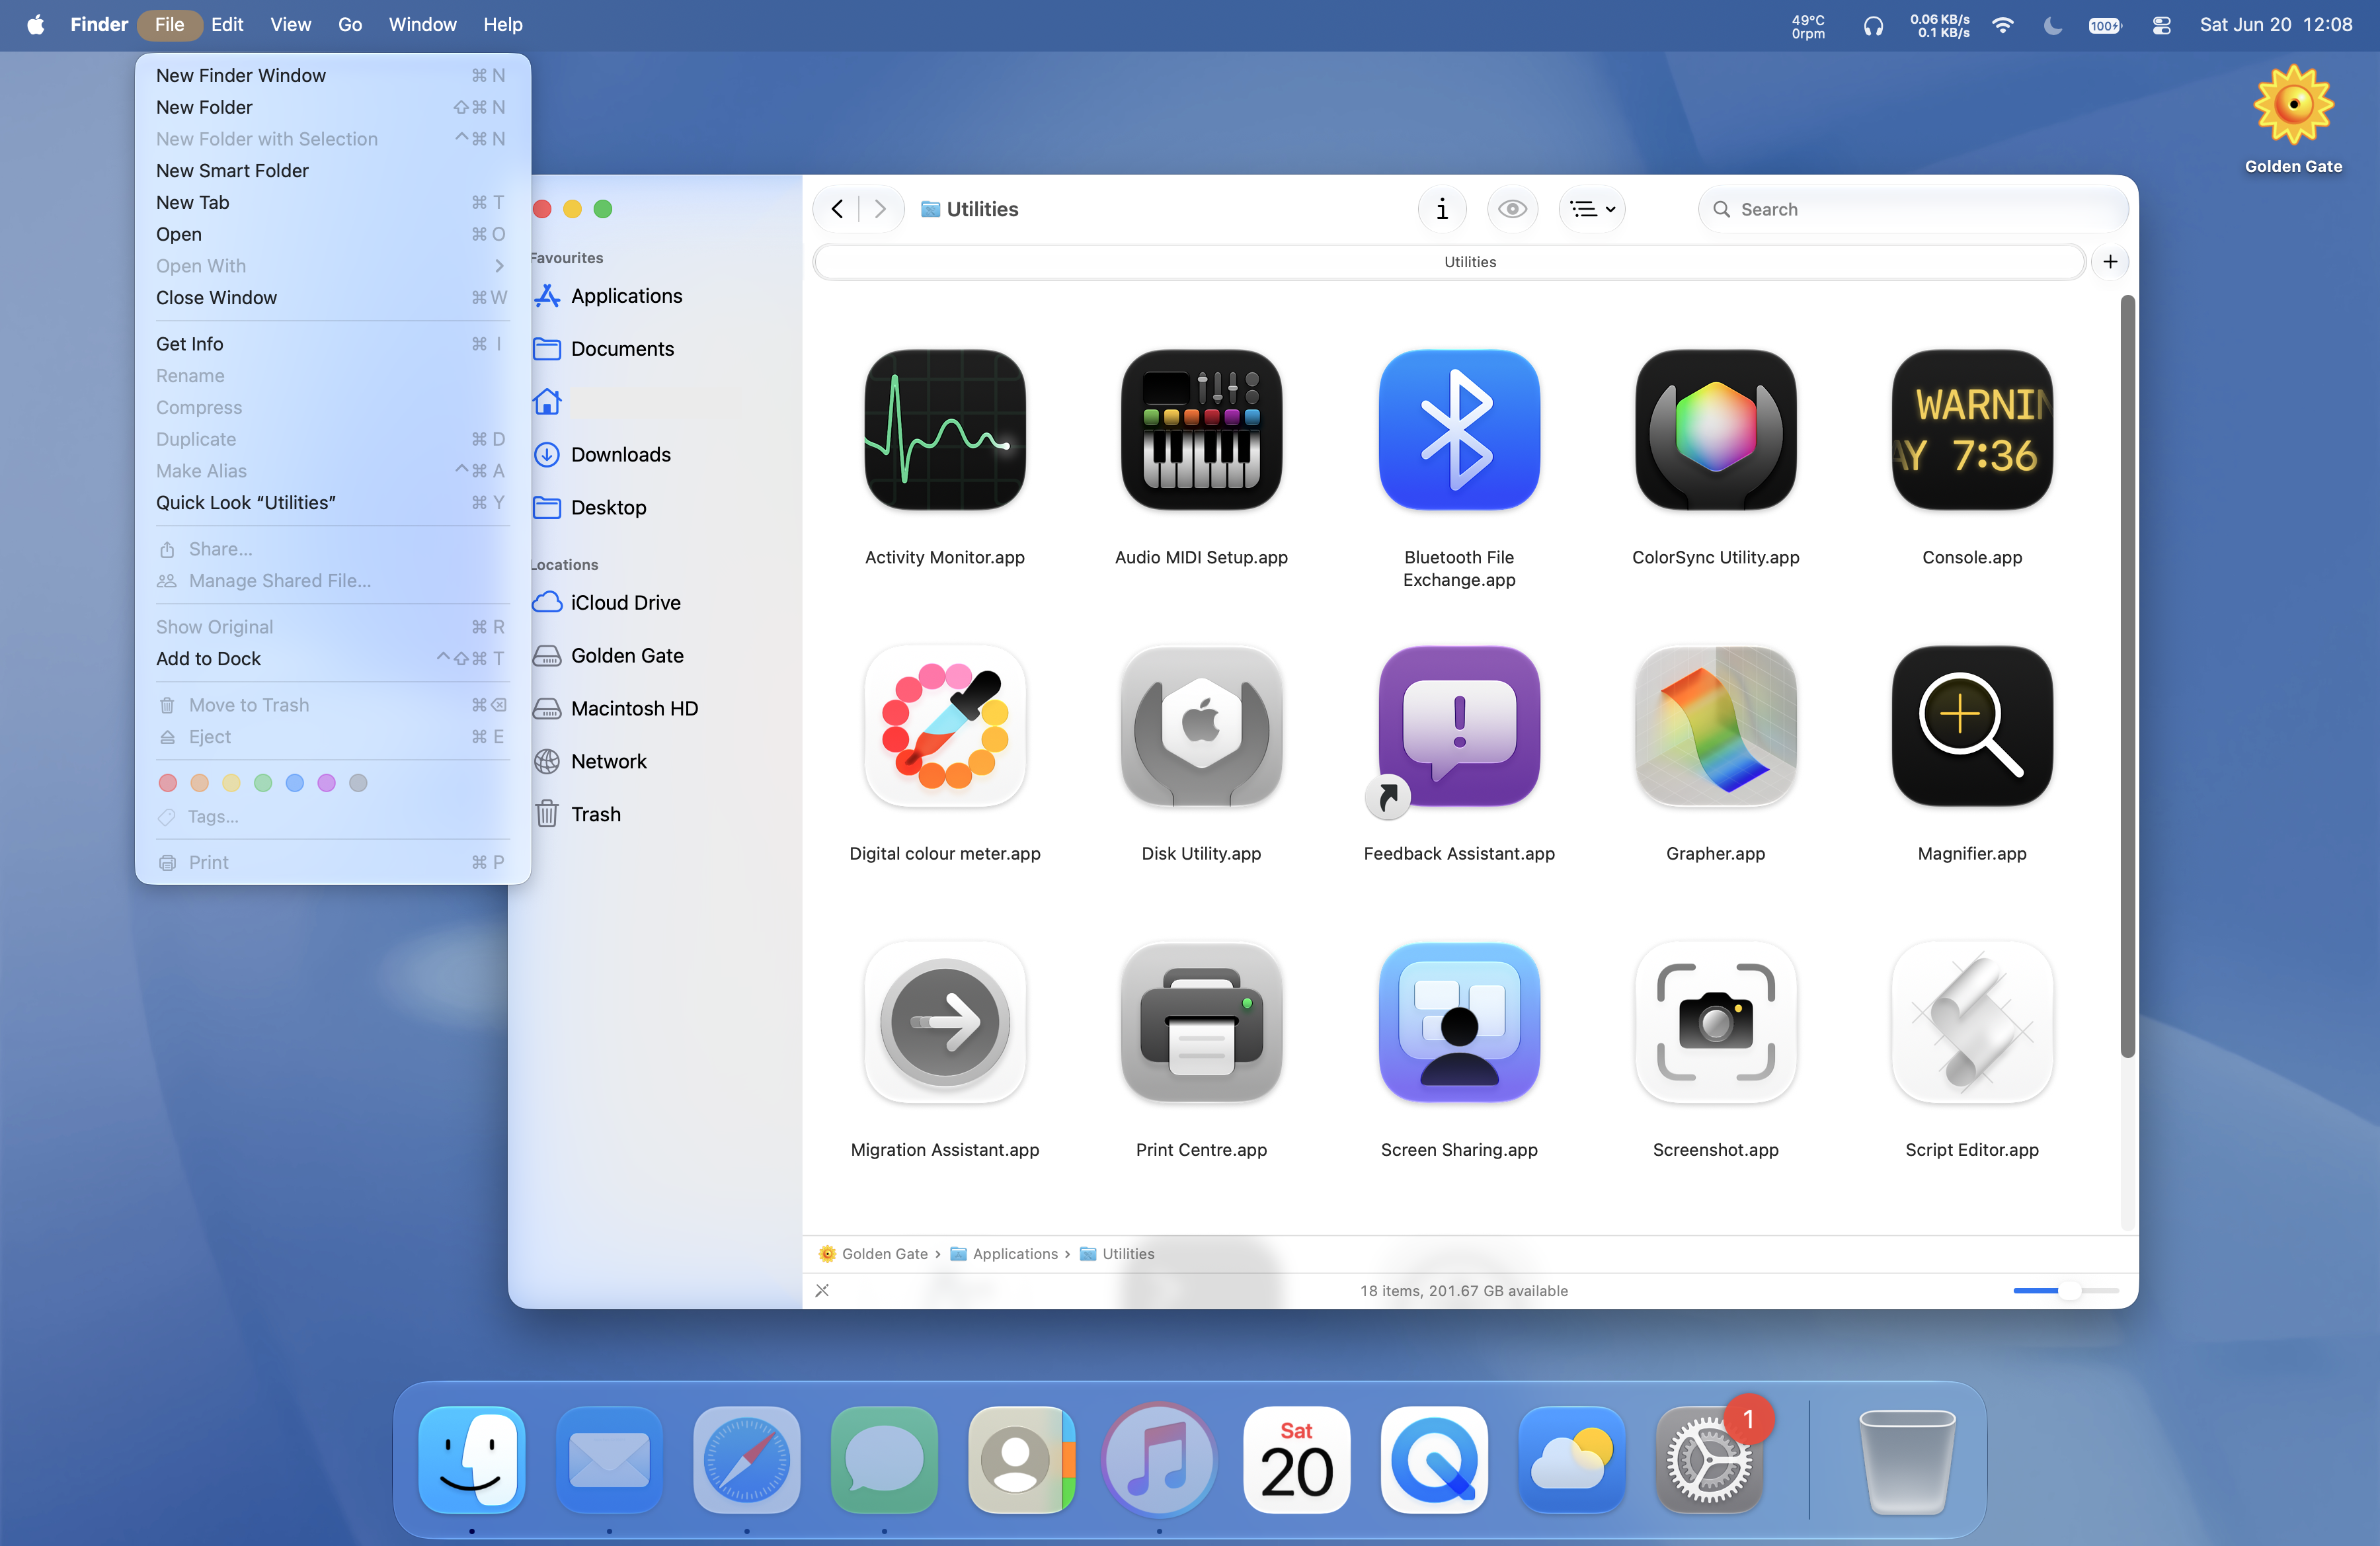Toggle Focus moon icon in menu bar
The image size is (2380, 1546).
pyautogui.click(x=2052, y=25)
